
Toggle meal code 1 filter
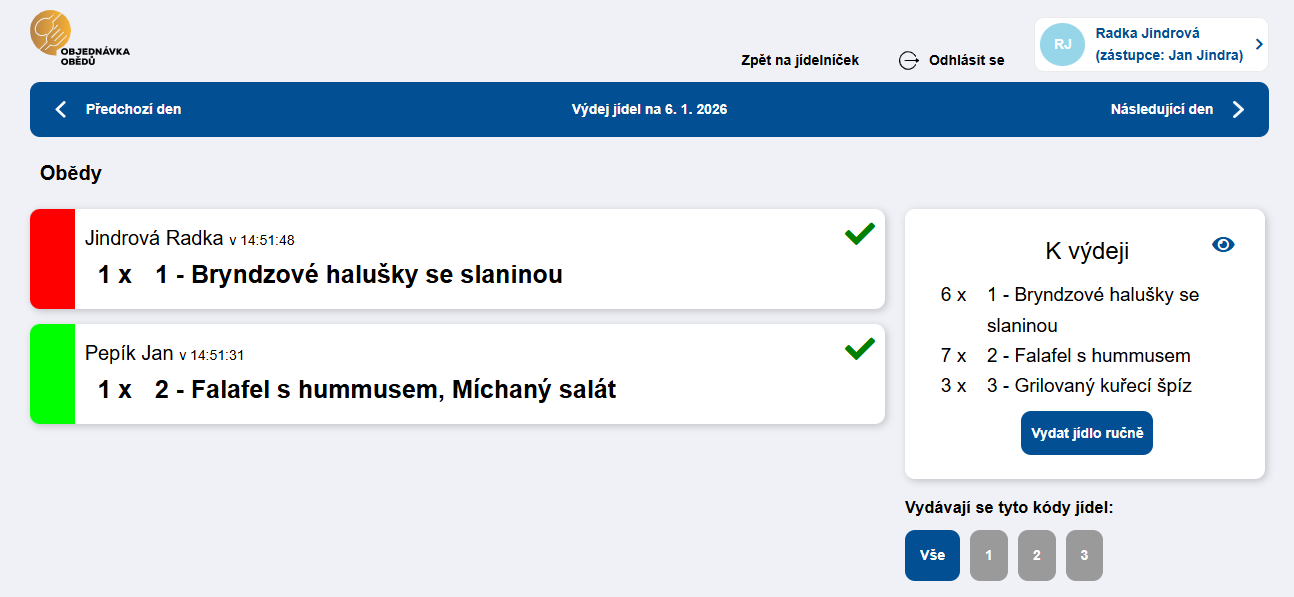click(x=988, y=556)
